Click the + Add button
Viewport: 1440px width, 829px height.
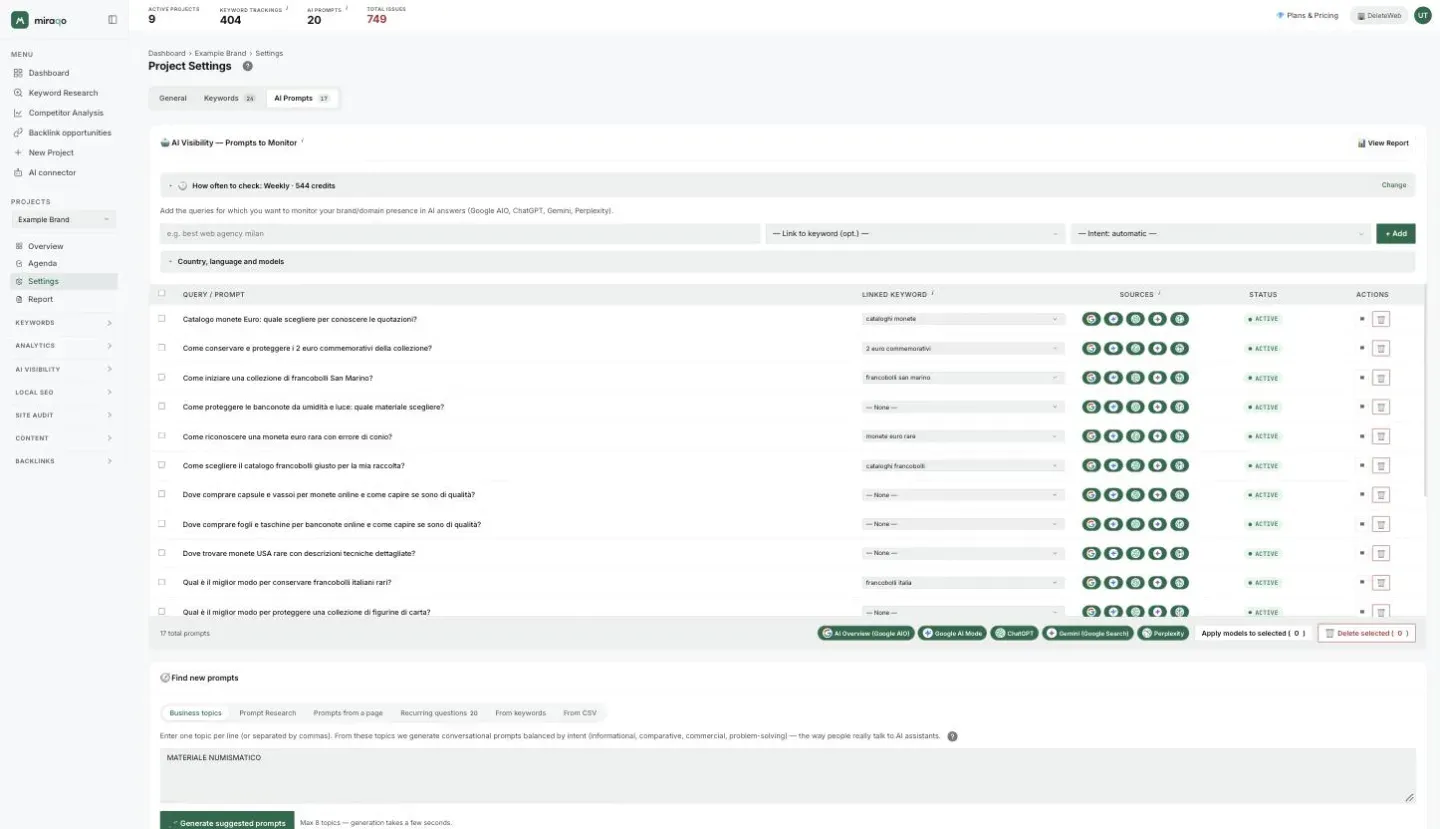pyautogui.click(x=1395, y=233)
